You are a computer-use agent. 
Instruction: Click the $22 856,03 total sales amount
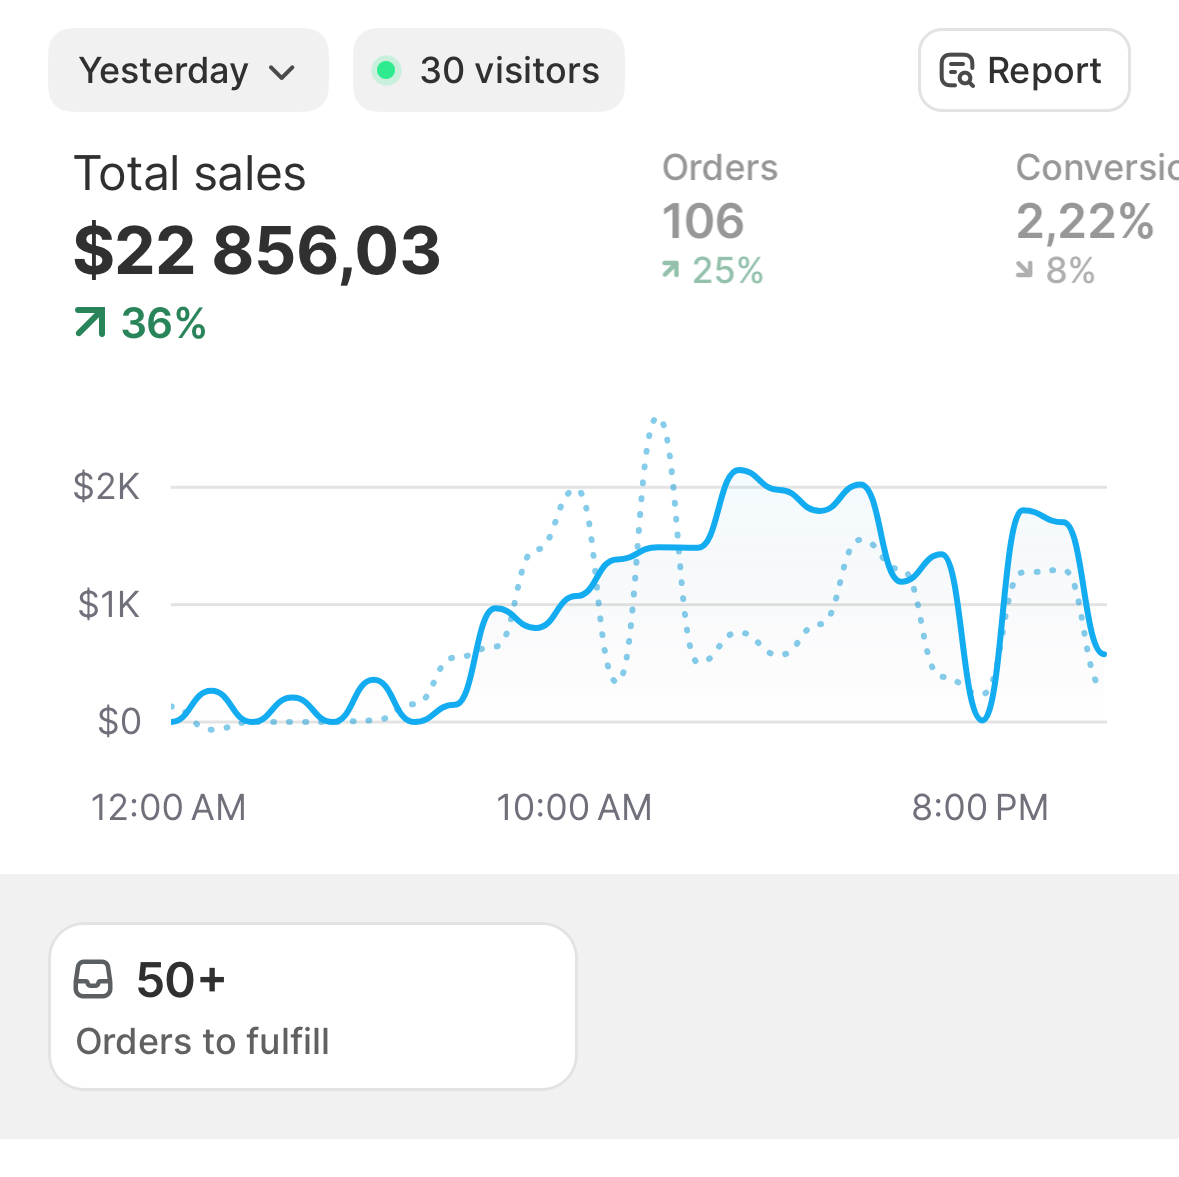[257, 250]
